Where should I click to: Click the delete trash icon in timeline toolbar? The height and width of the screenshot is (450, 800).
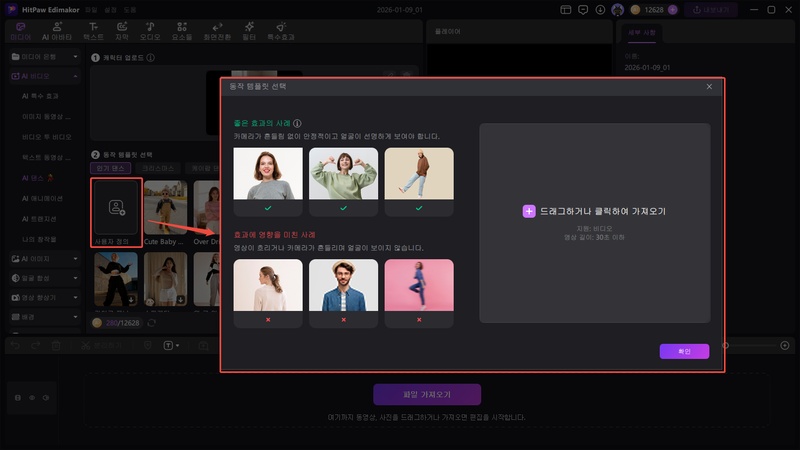[56, 345]
